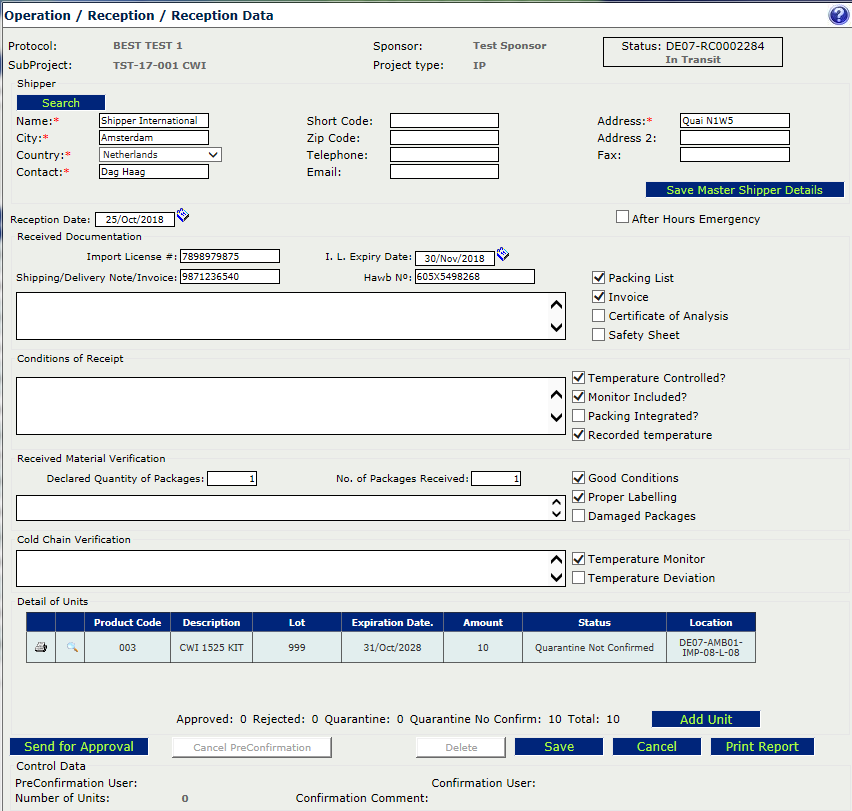This screenshot has height=811, width=852.
Task: Click magnifier icon for product 003 row
Action: pos(72,647)
